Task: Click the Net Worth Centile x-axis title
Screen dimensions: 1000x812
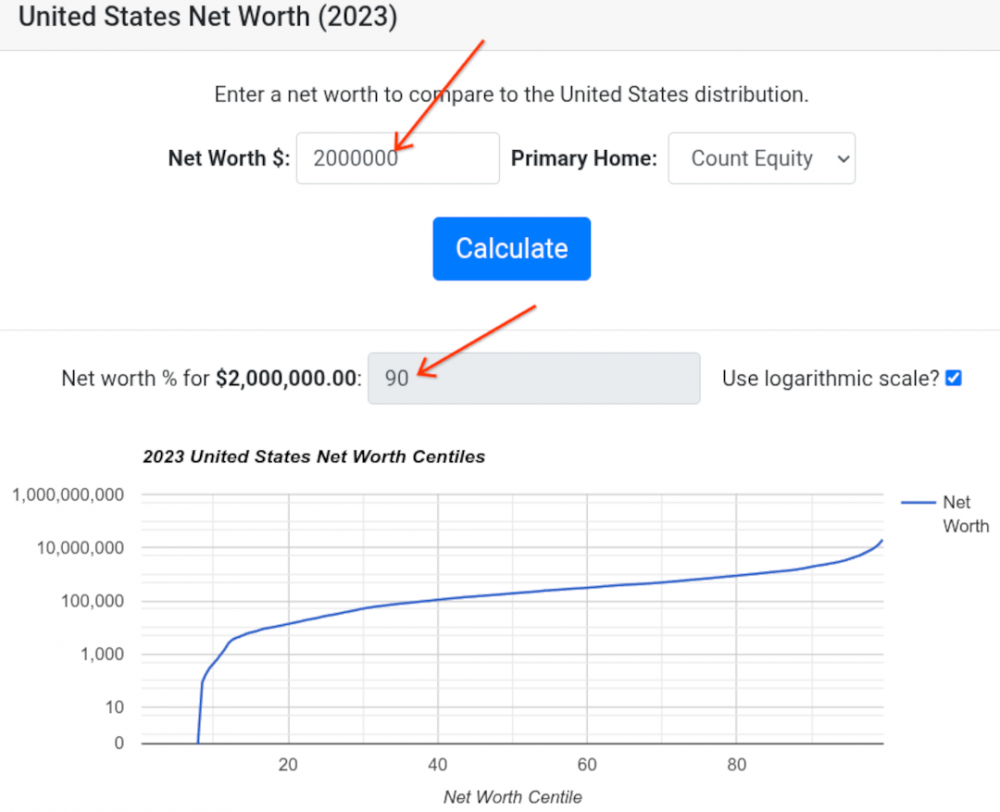Action: pos(512,796)
